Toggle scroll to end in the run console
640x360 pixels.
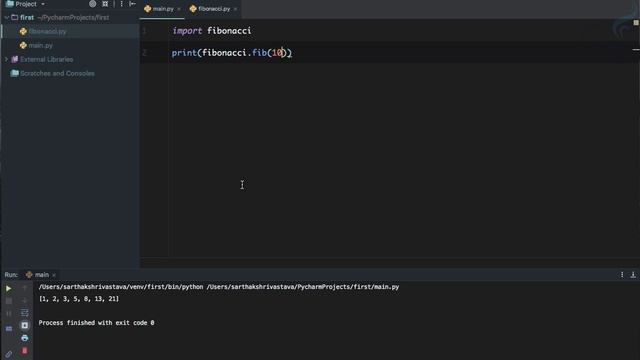pyautogui.click(x=24, y=325)
